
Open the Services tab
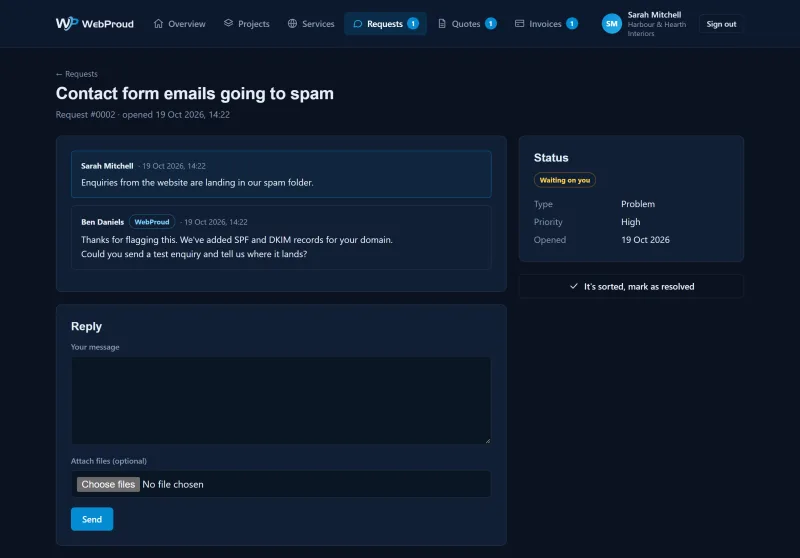[x=311, y=24]
